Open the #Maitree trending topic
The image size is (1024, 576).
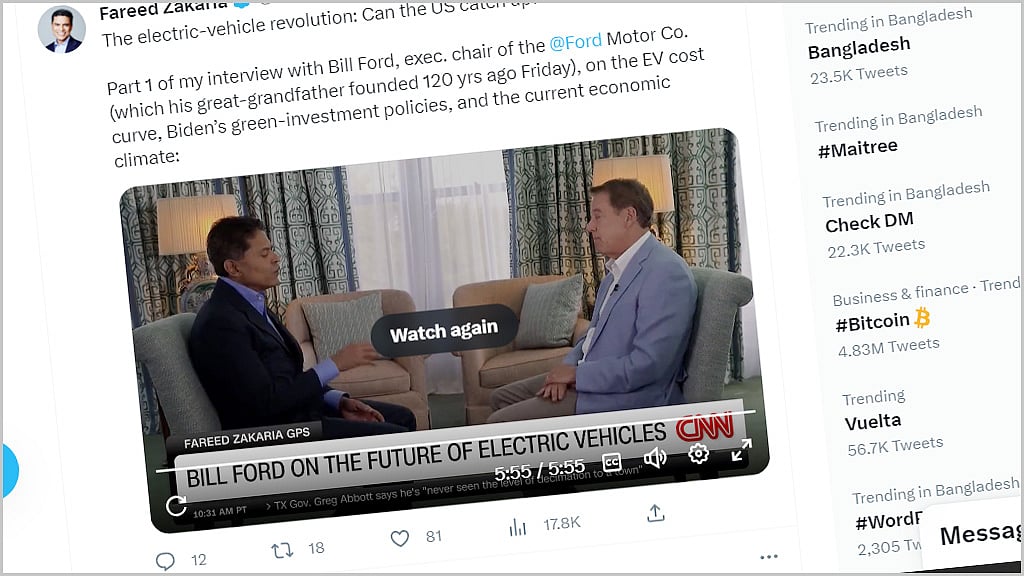(857, 148)
